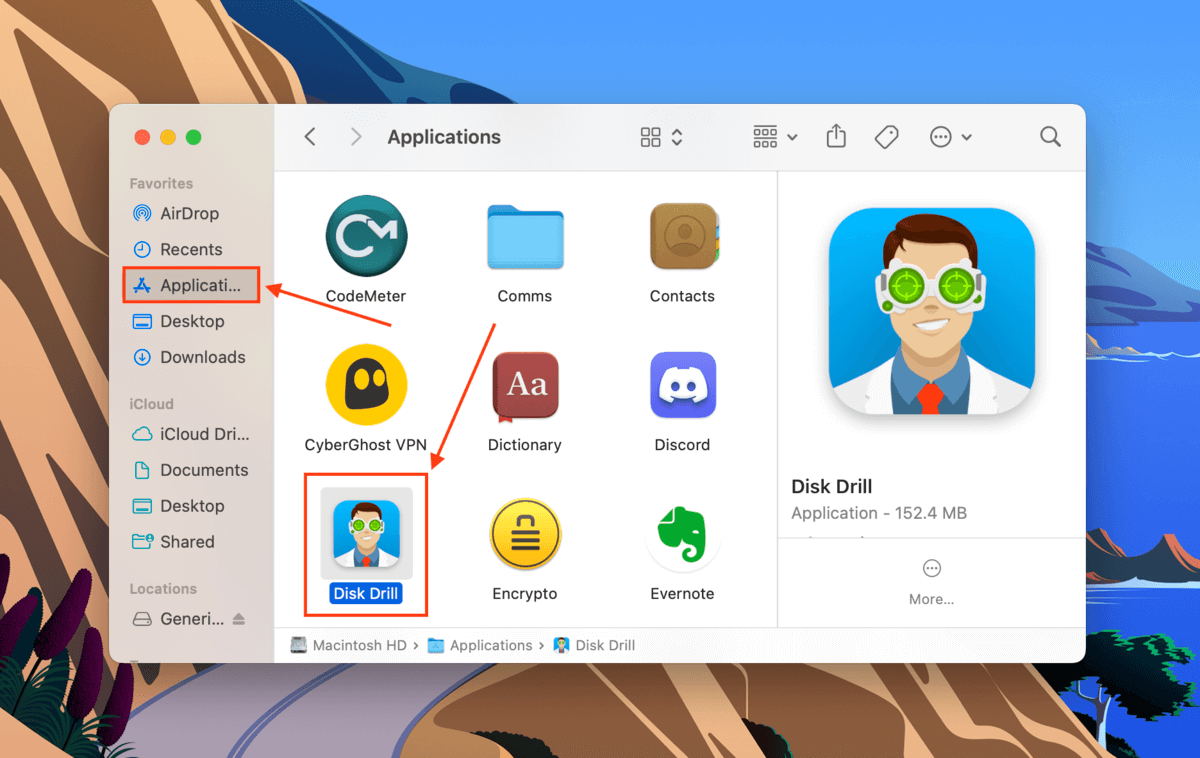
Task: Open the Comms folder
Action: tap(525, 237)
